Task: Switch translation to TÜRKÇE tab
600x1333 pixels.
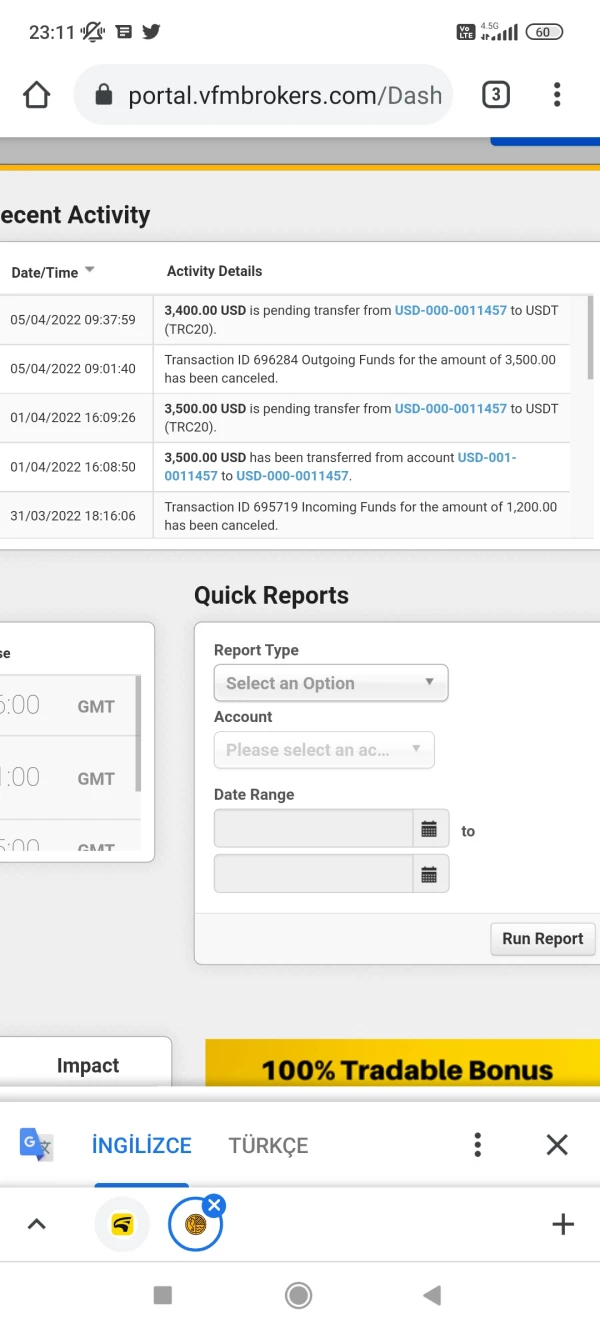Action: click(x=268, y=1146)
